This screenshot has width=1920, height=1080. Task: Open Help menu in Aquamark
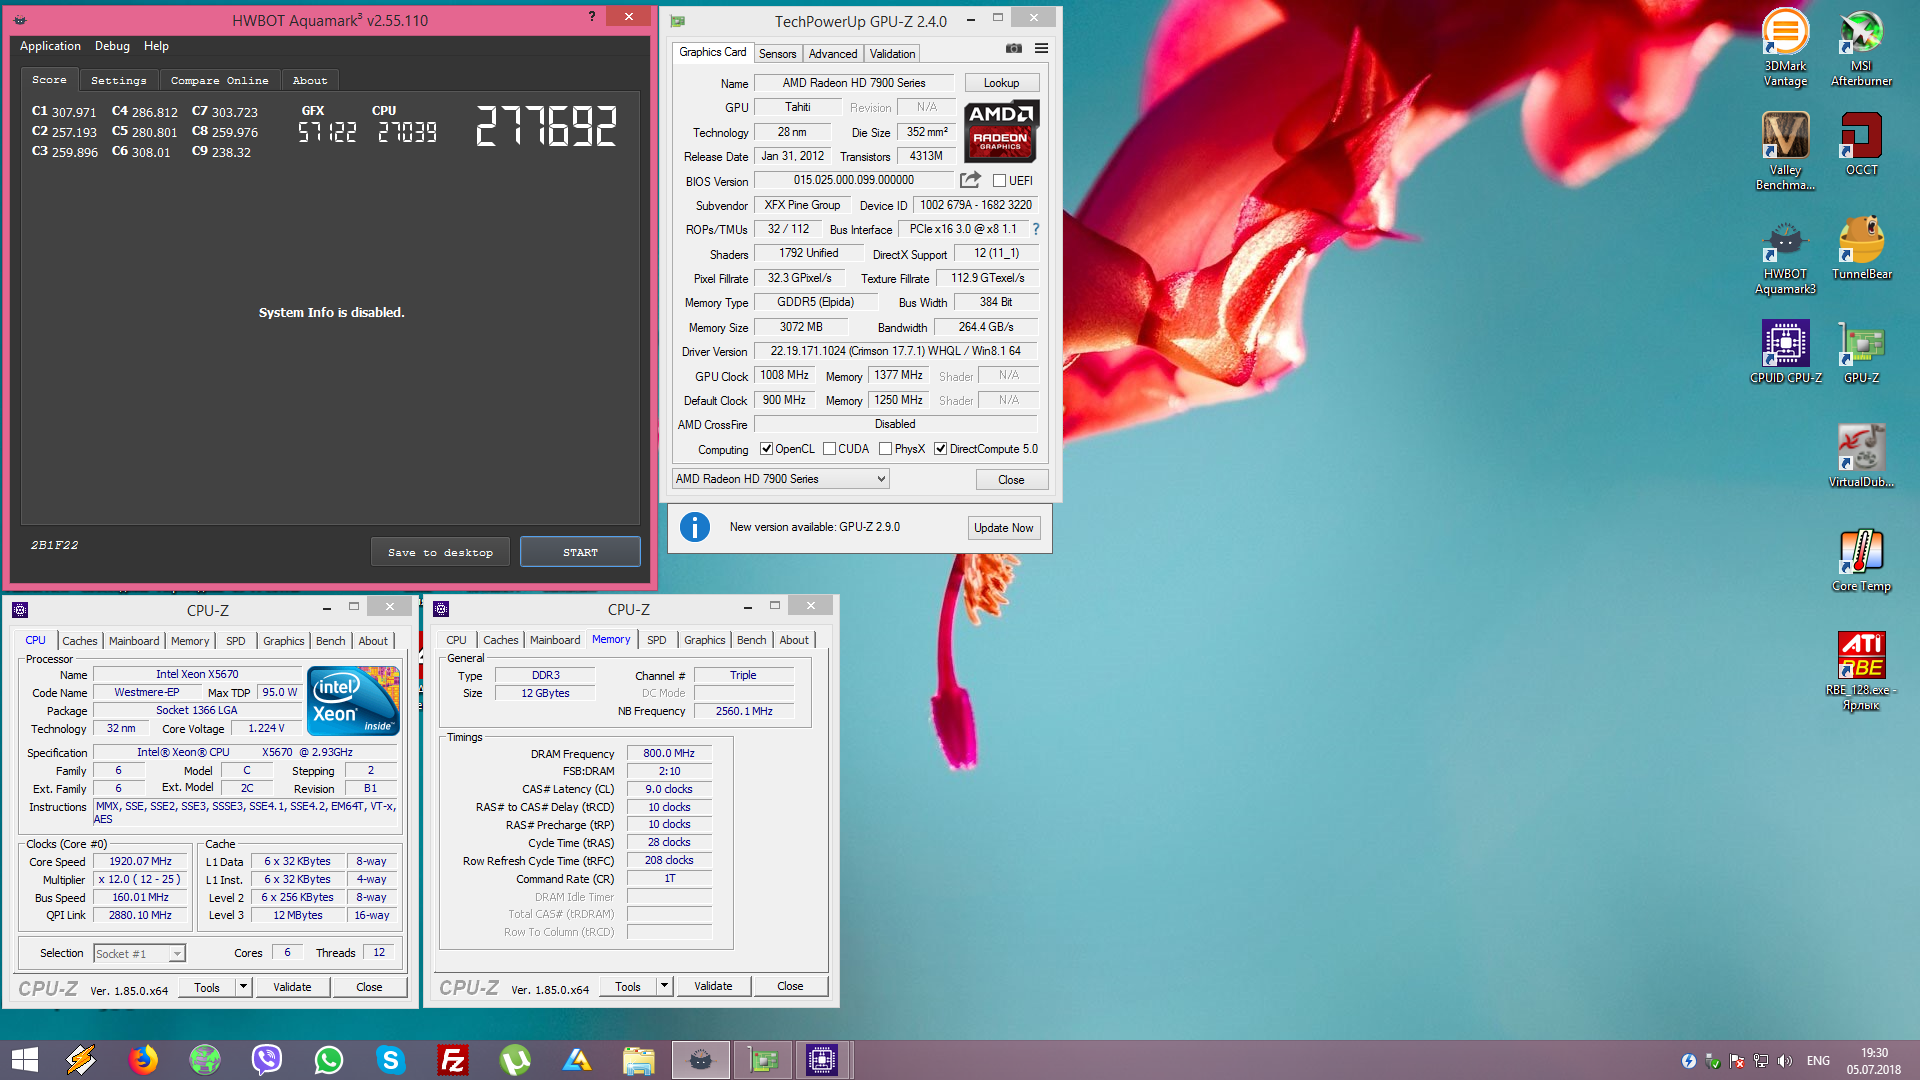click(x=156, y=46)
